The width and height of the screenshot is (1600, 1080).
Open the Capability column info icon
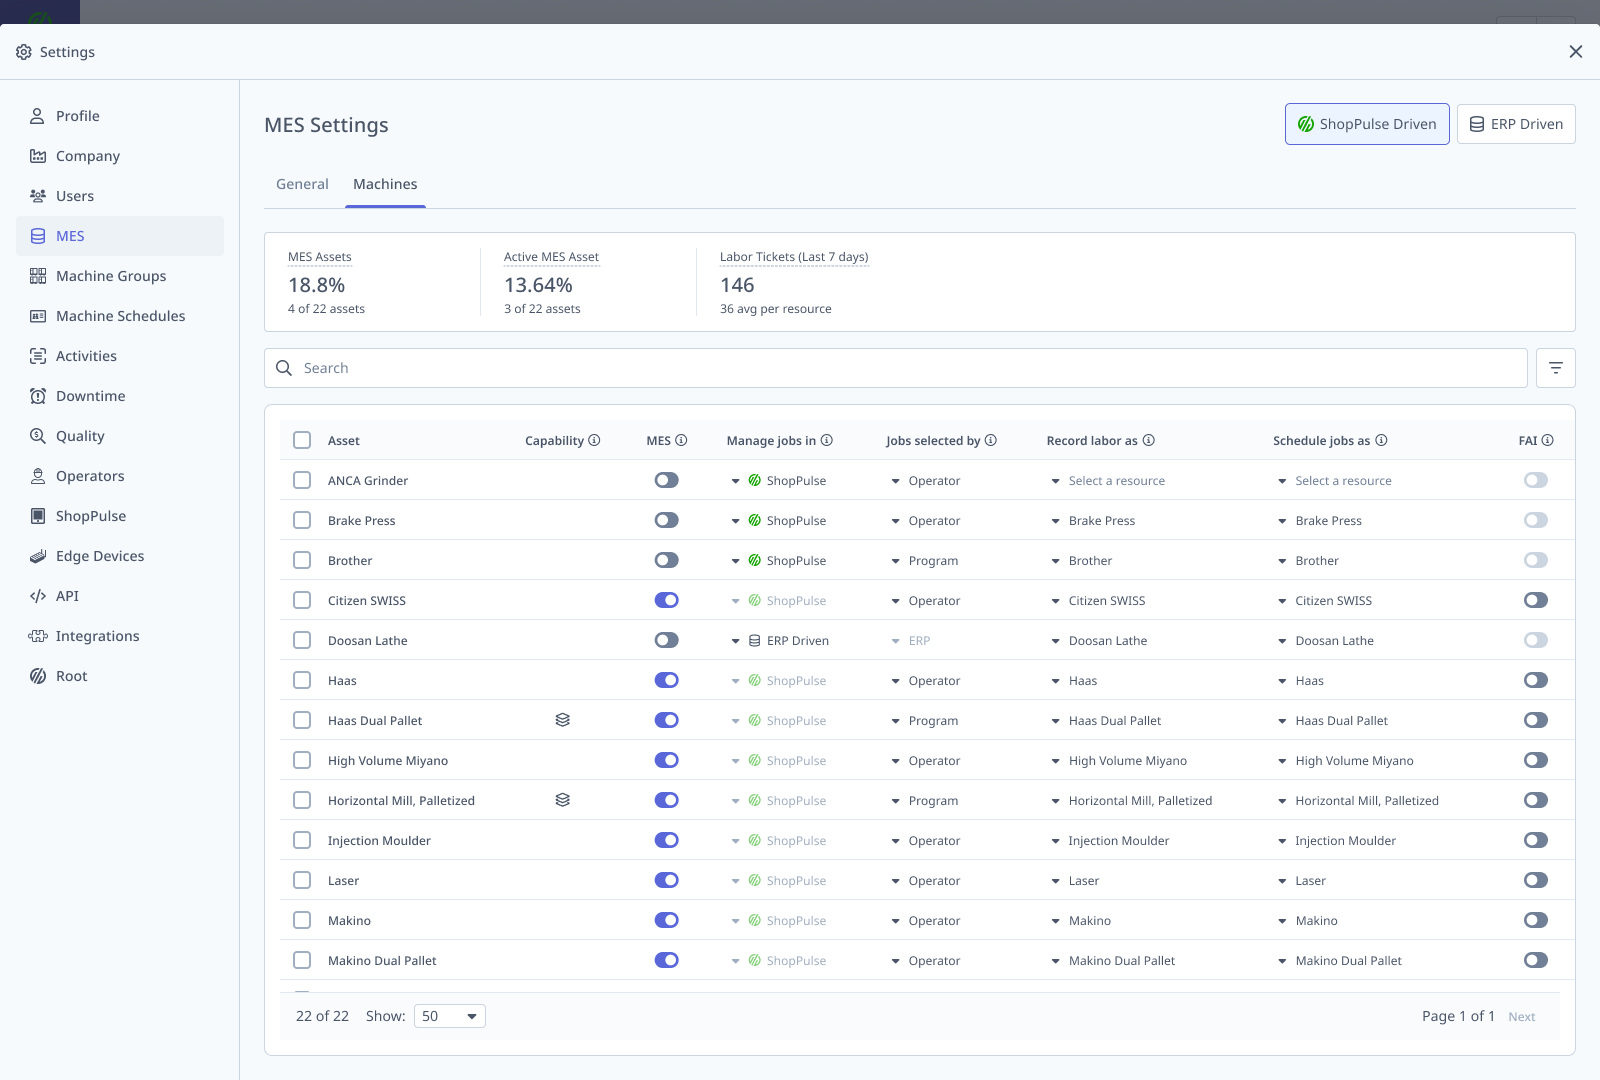point(595,440)
